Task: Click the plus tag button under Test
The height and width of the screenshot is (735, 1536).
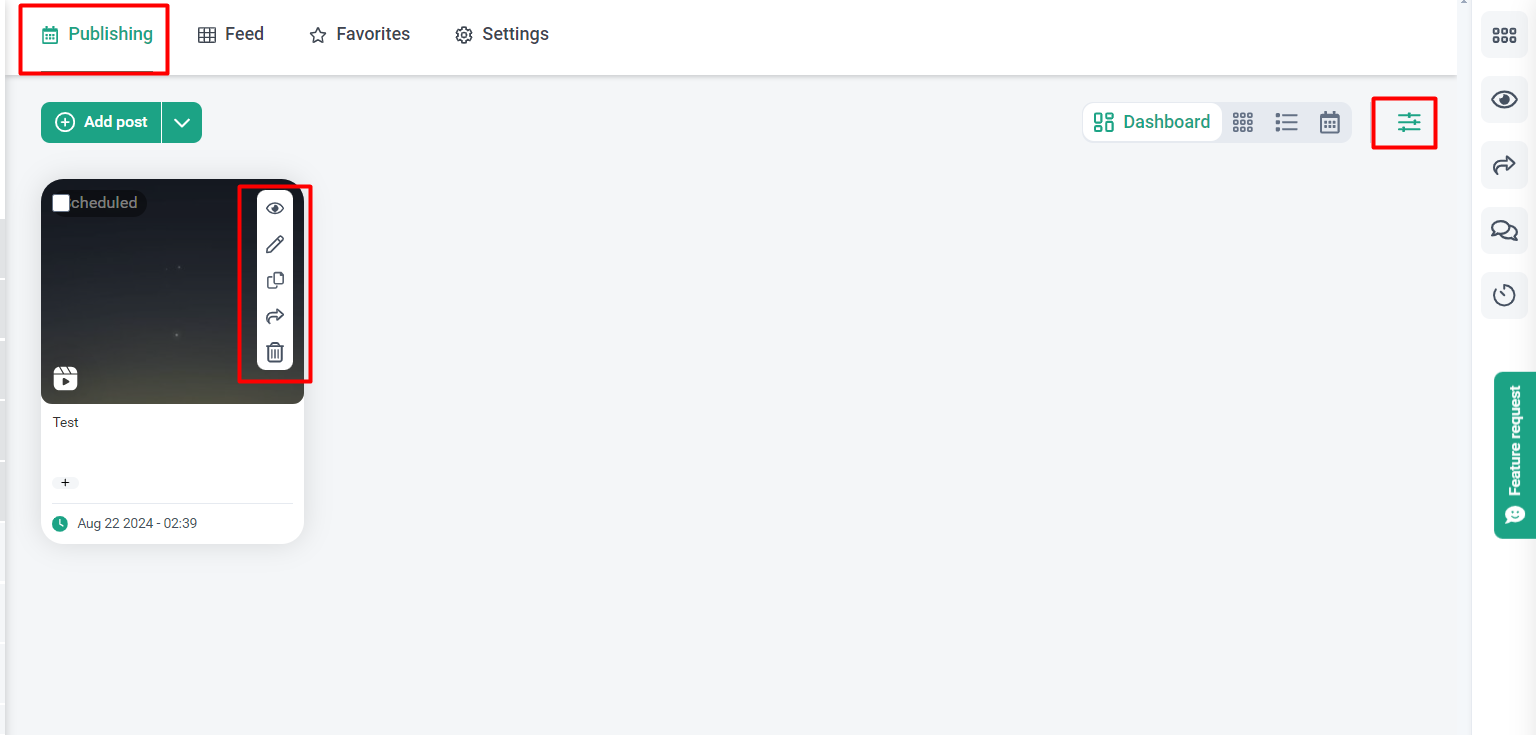Action: point(65,483)
